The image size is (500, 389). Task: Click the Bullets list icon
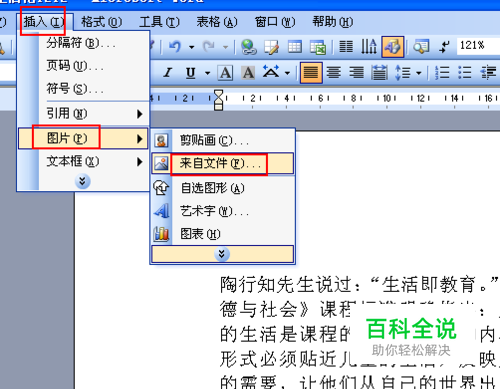[x=465, y=72]
